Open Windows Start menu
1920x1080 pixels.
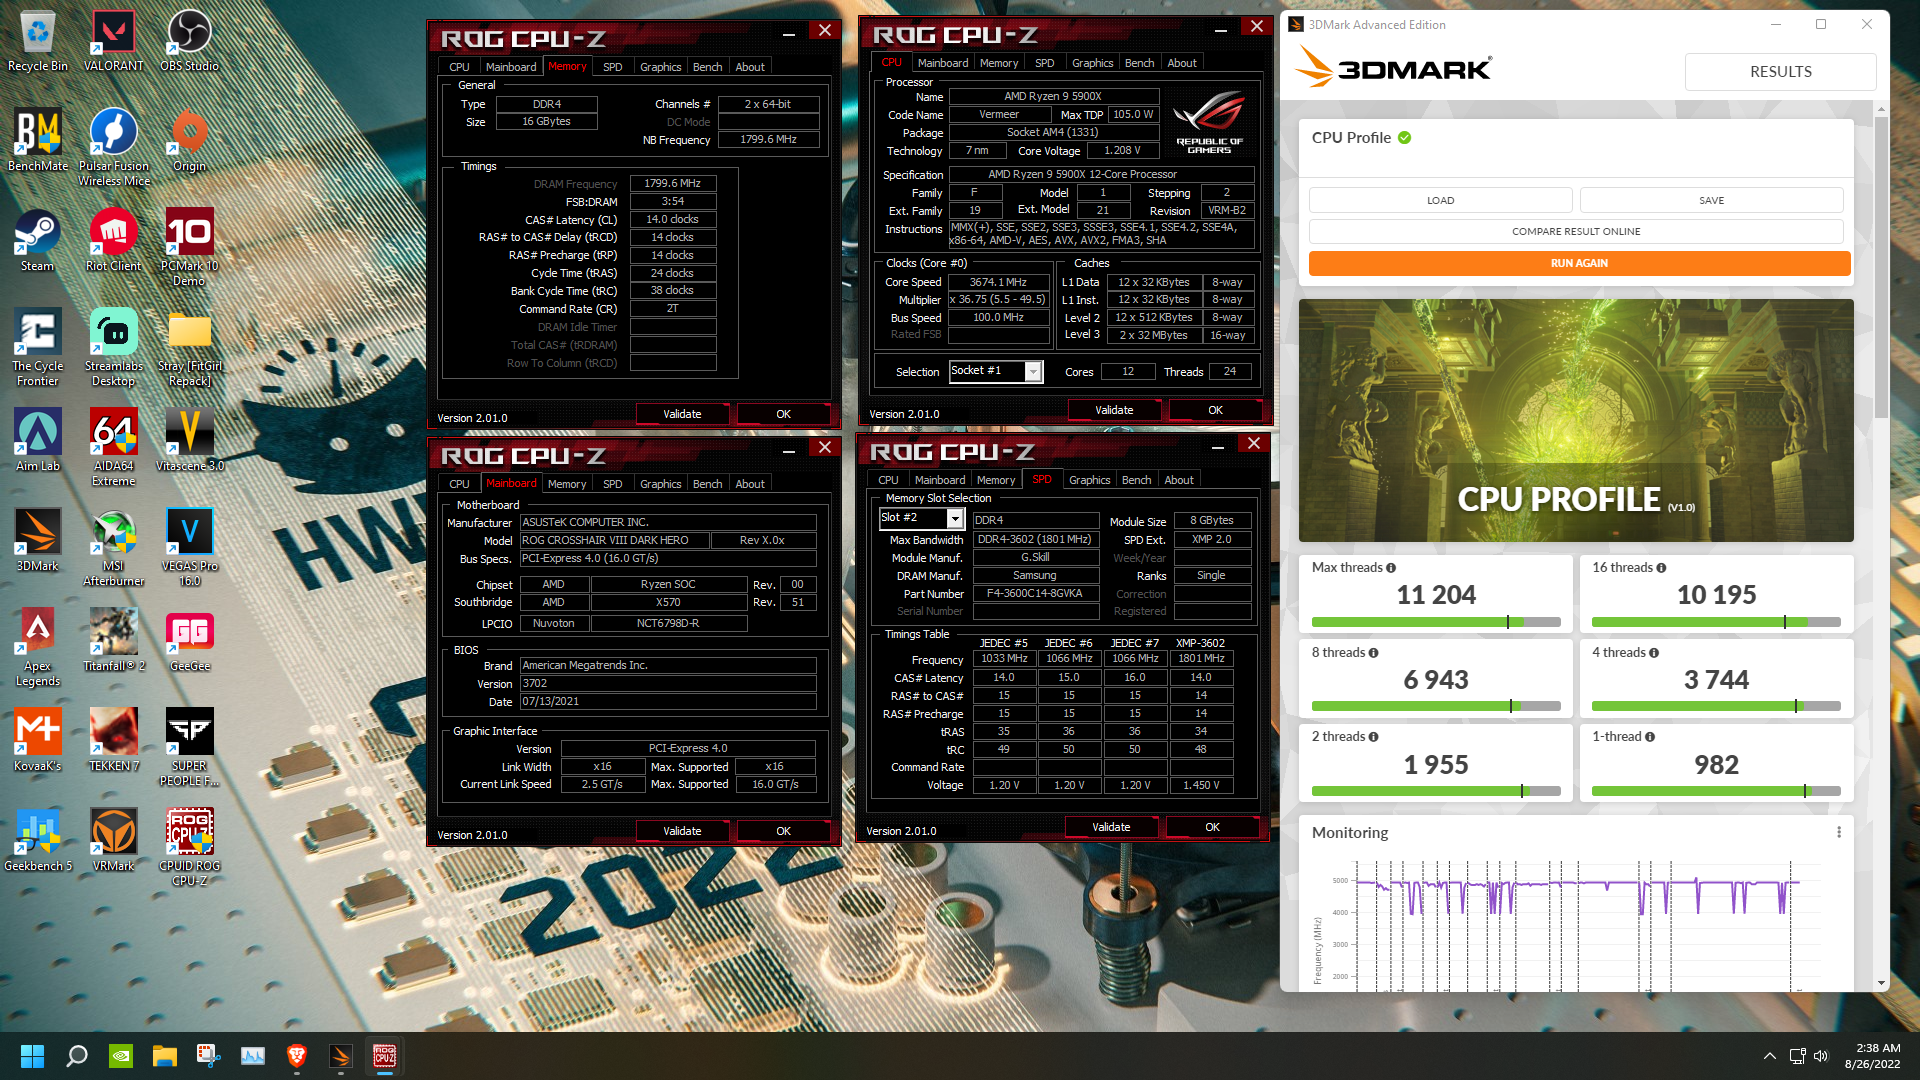pos(32,1056)
